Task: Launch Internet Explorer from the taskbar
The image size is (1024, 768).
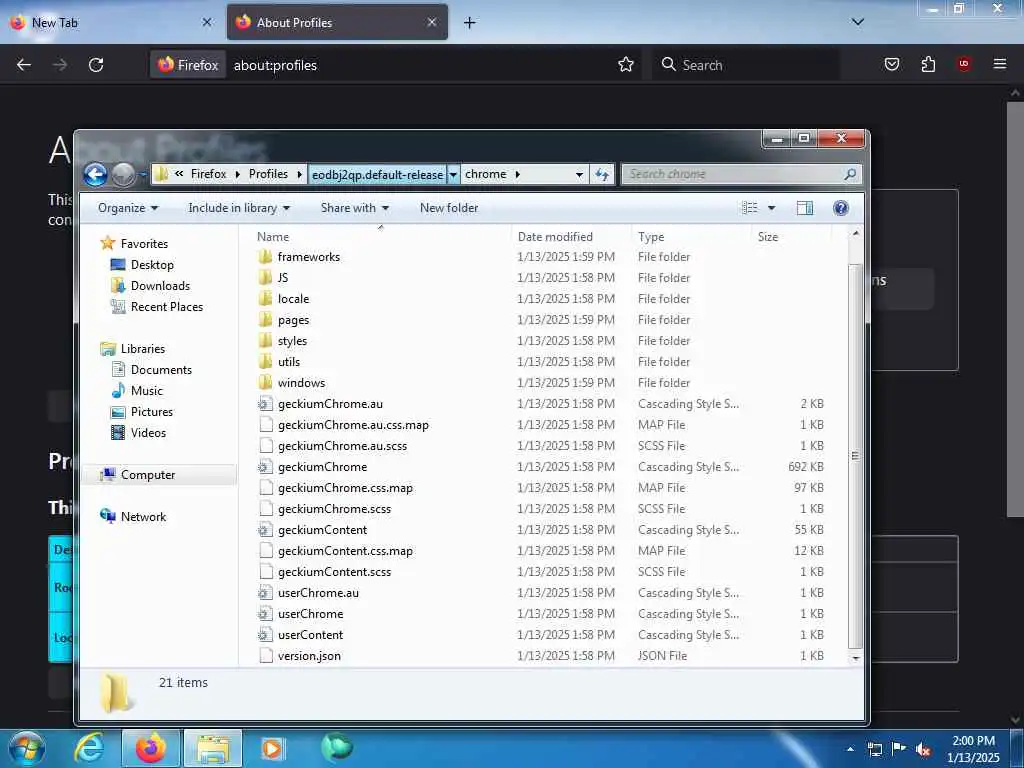Action: (x=89, y=748)
